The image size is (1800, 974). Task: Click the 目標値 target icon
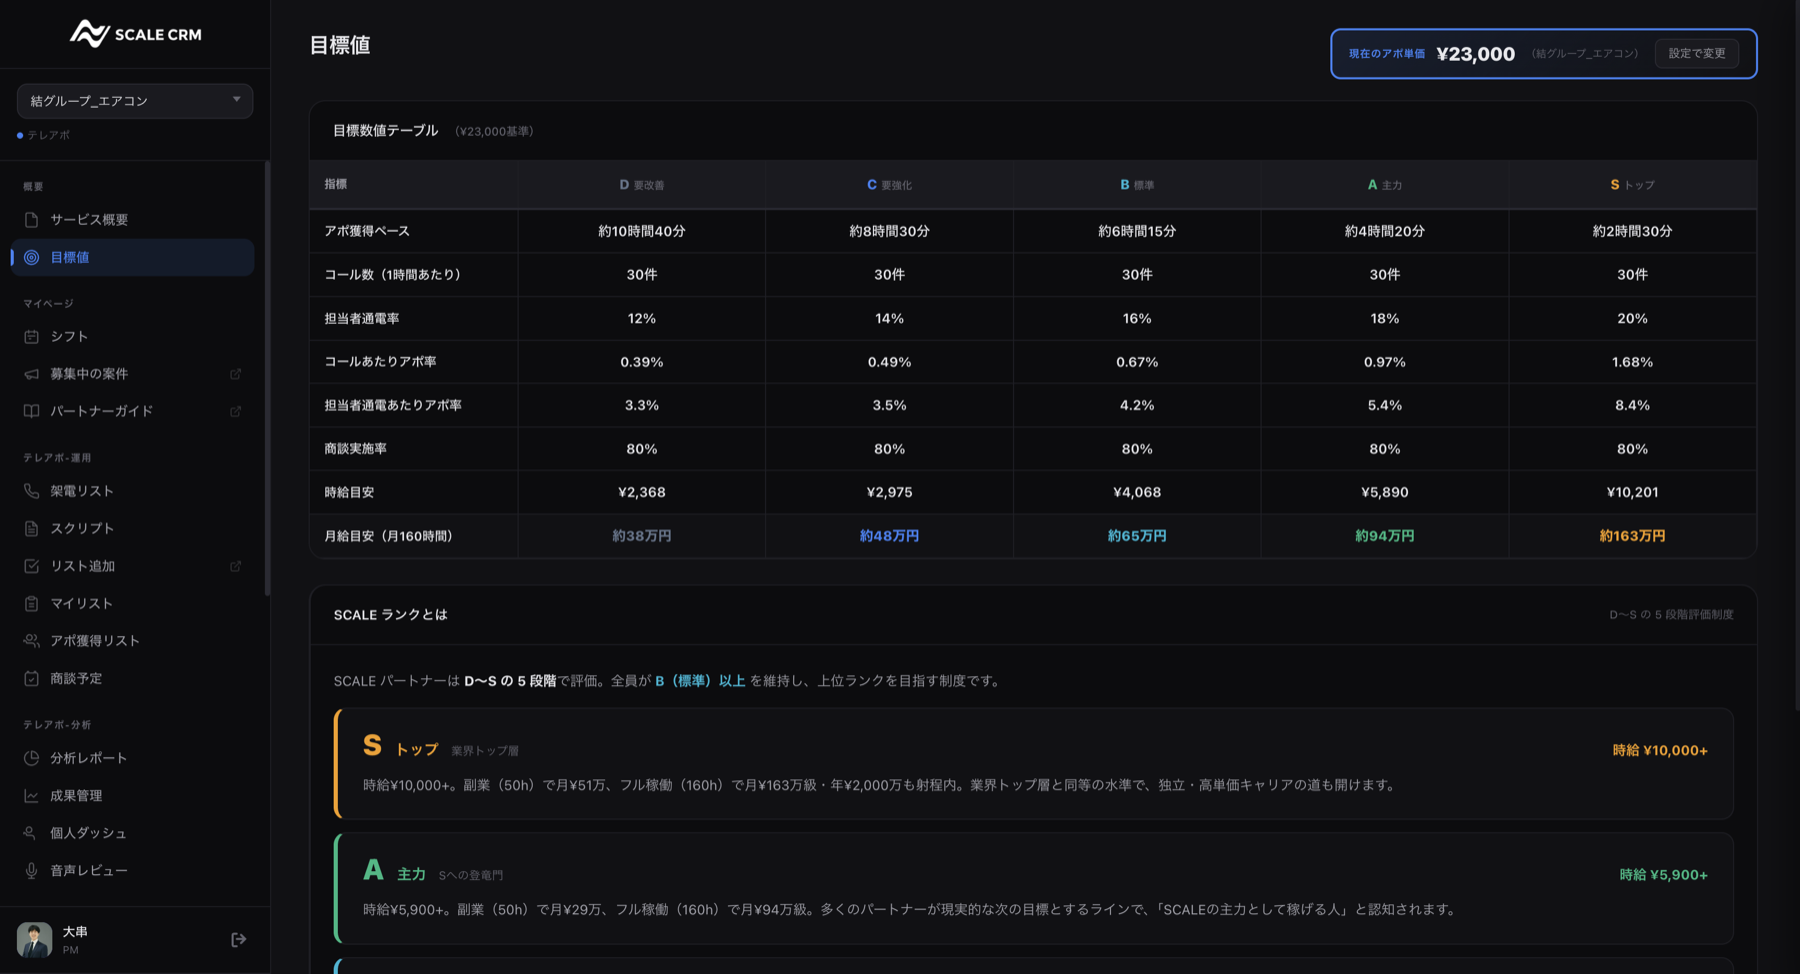32,258
